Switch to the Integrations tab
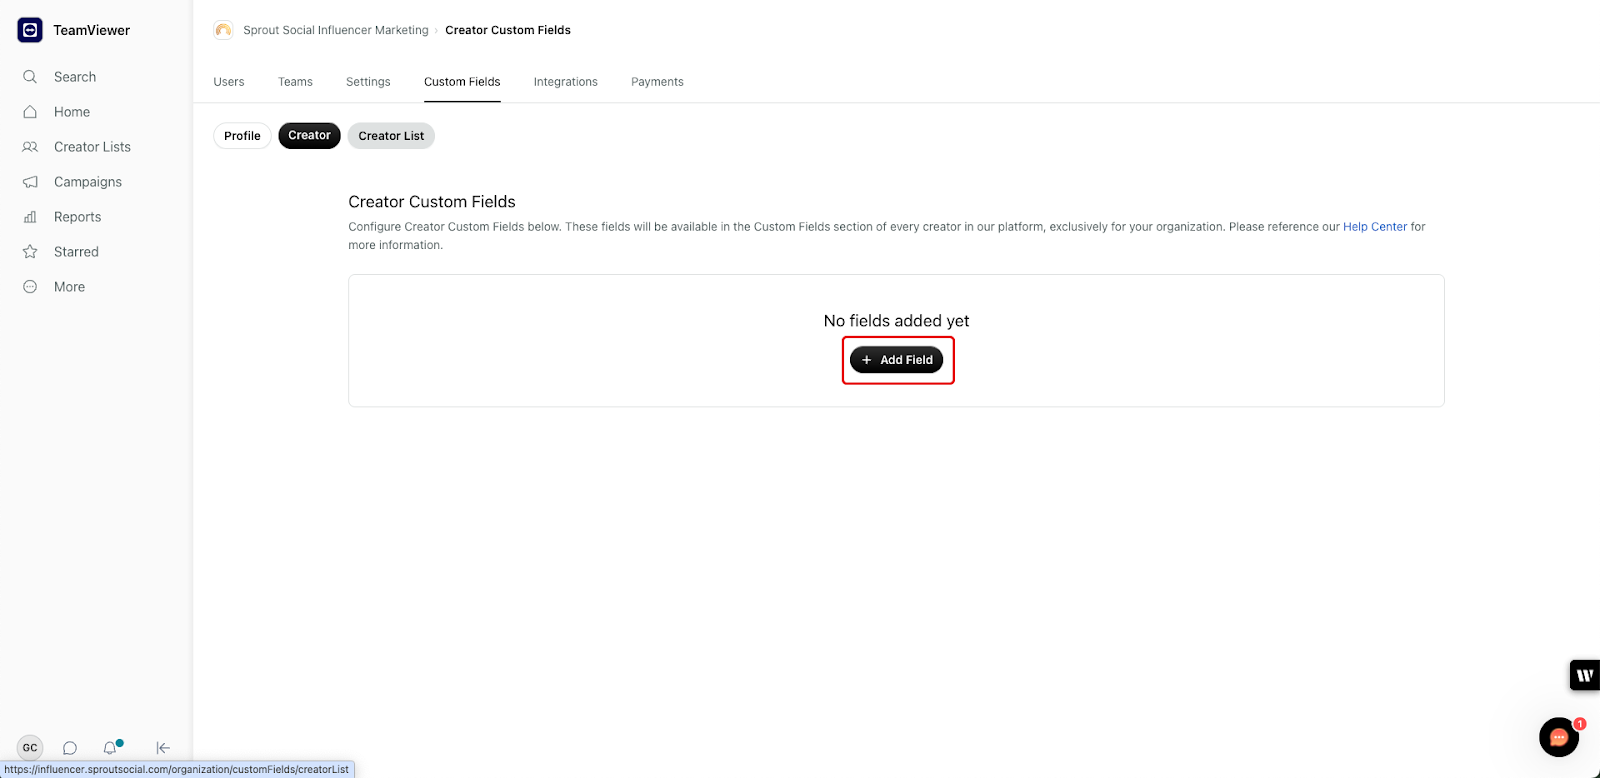 coord(566,82)
